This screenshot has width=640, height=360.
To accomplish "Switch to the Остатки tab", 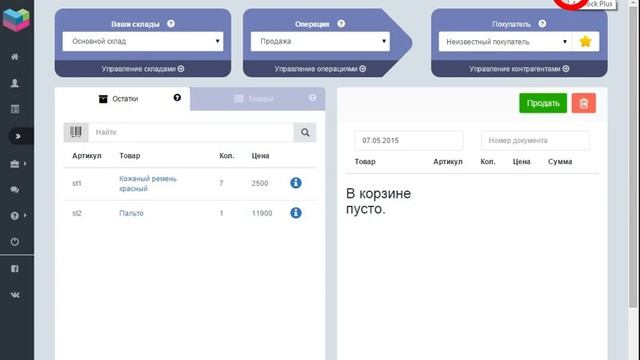I will (x=122, y=99).
